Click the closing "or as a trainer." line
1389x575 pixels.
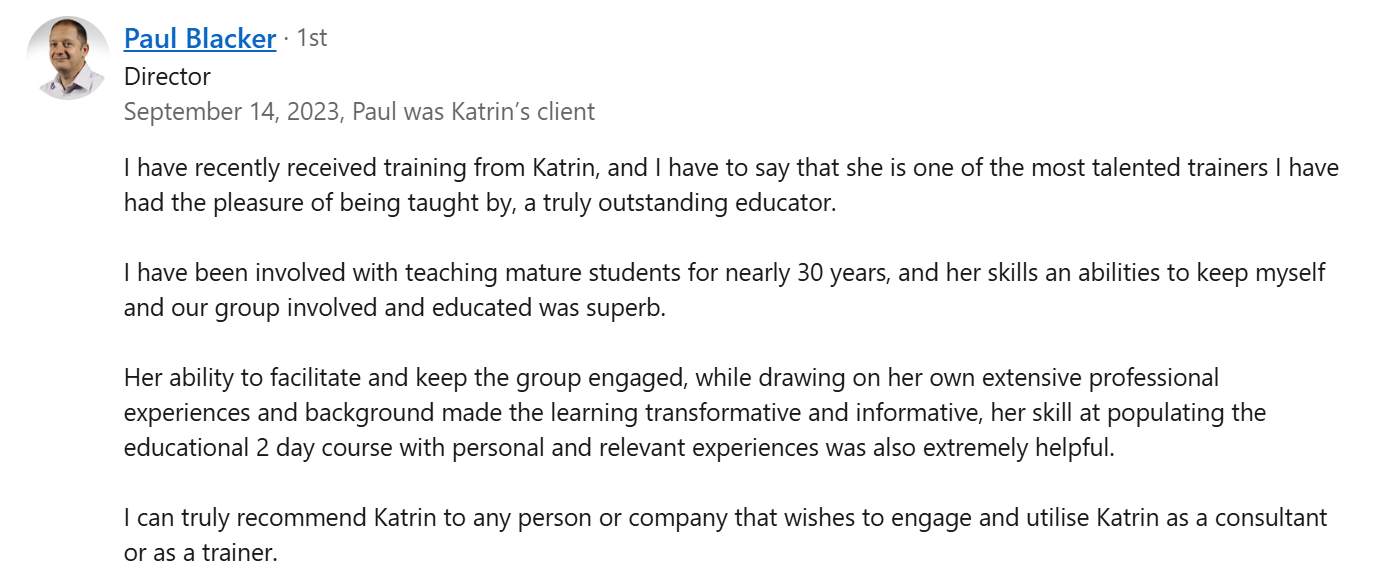[x=200, y=552]
